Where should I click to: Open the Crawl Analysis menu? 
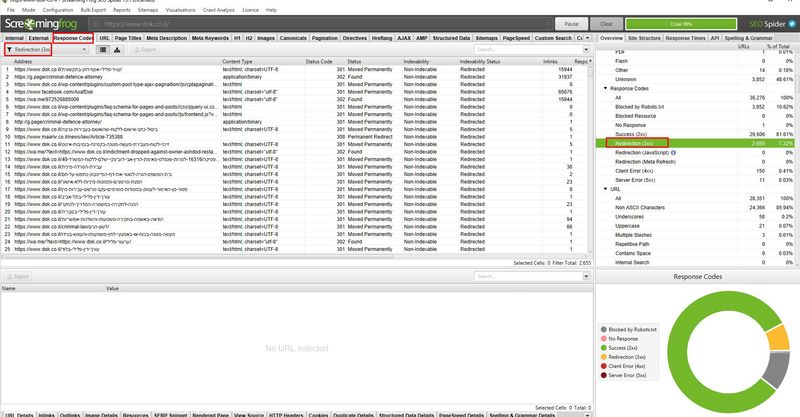click(x=219, y=10)
